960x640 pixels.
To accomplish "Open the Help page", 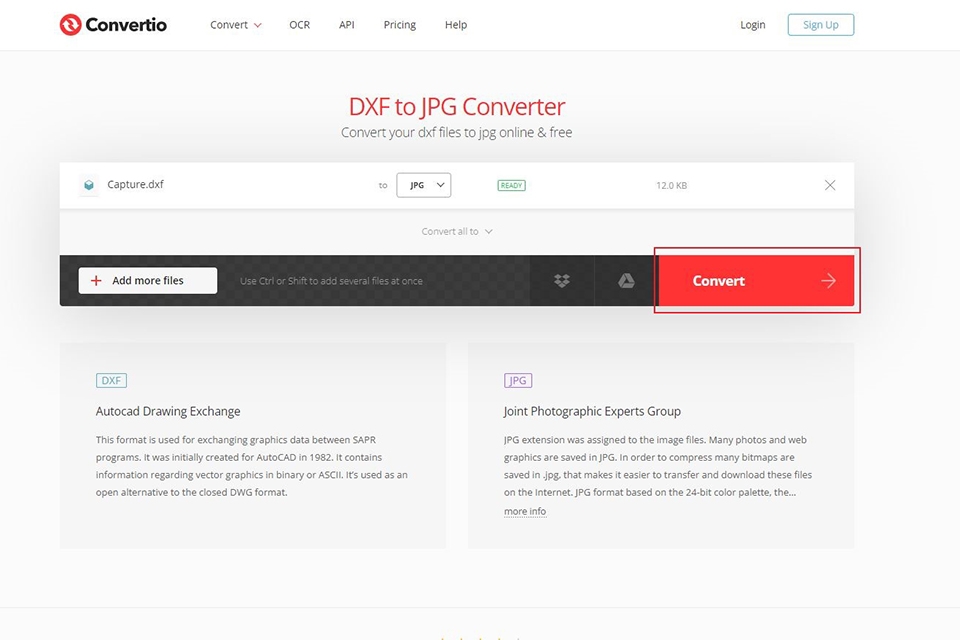I will point(456,24).
